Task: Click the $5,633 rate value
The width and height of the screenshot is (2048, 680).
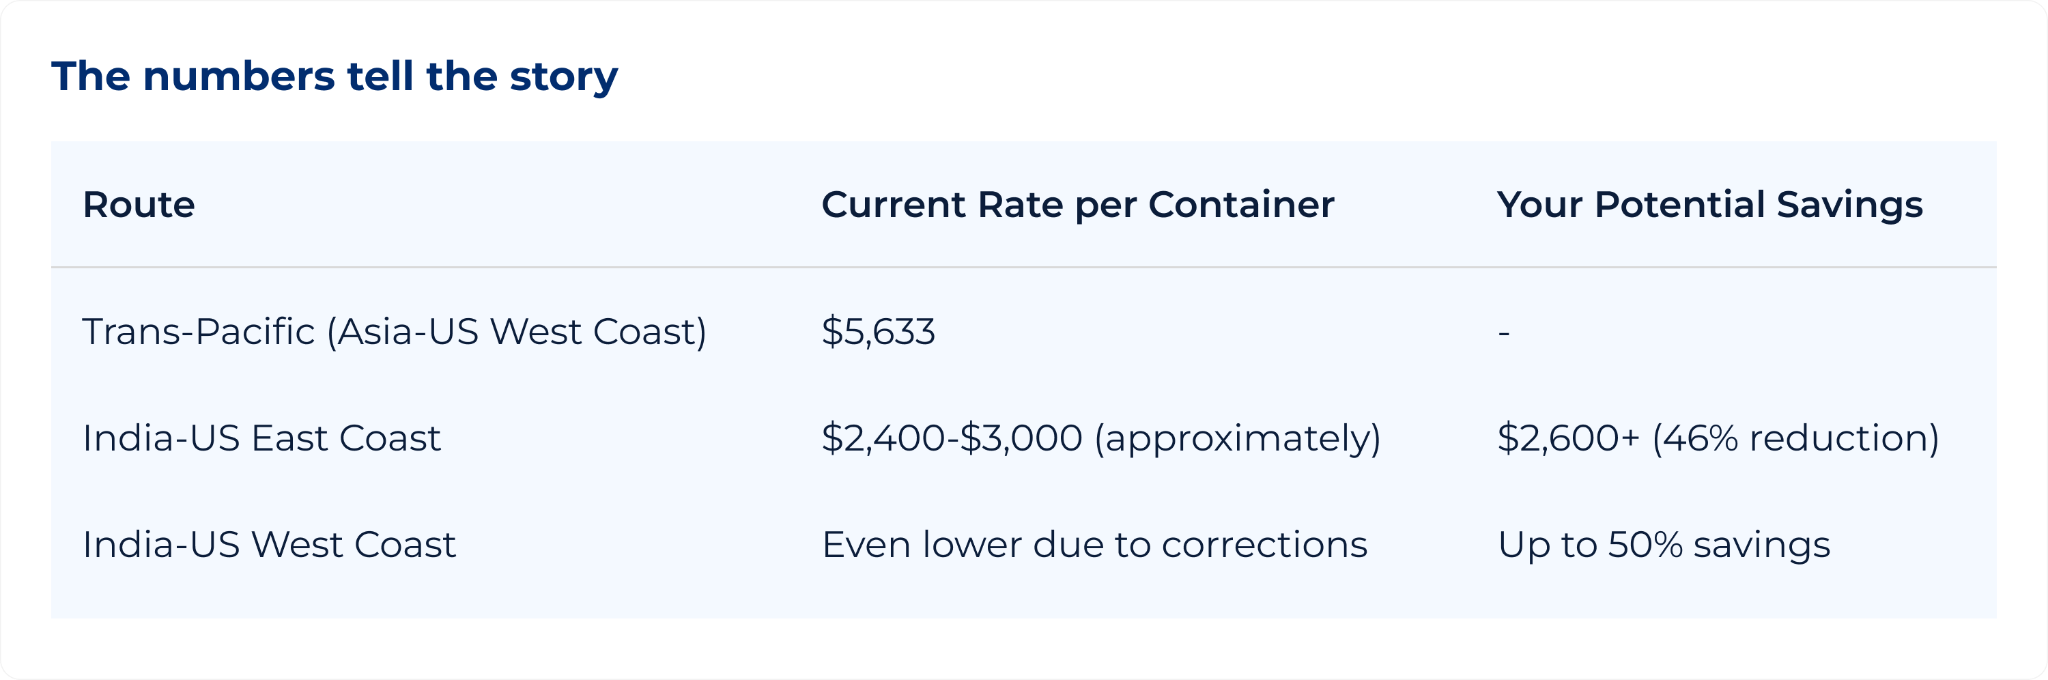Action: pyautogui.click(x=878, y=332)
